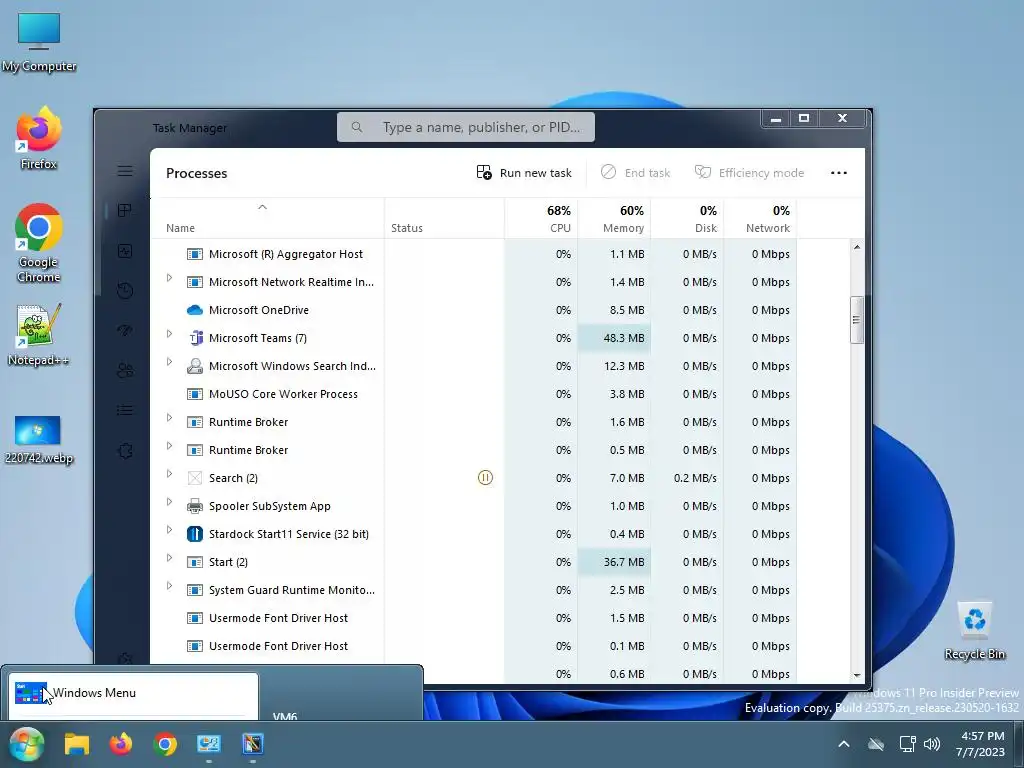Click the OneDrive icon in system tray

click(876, 744)
